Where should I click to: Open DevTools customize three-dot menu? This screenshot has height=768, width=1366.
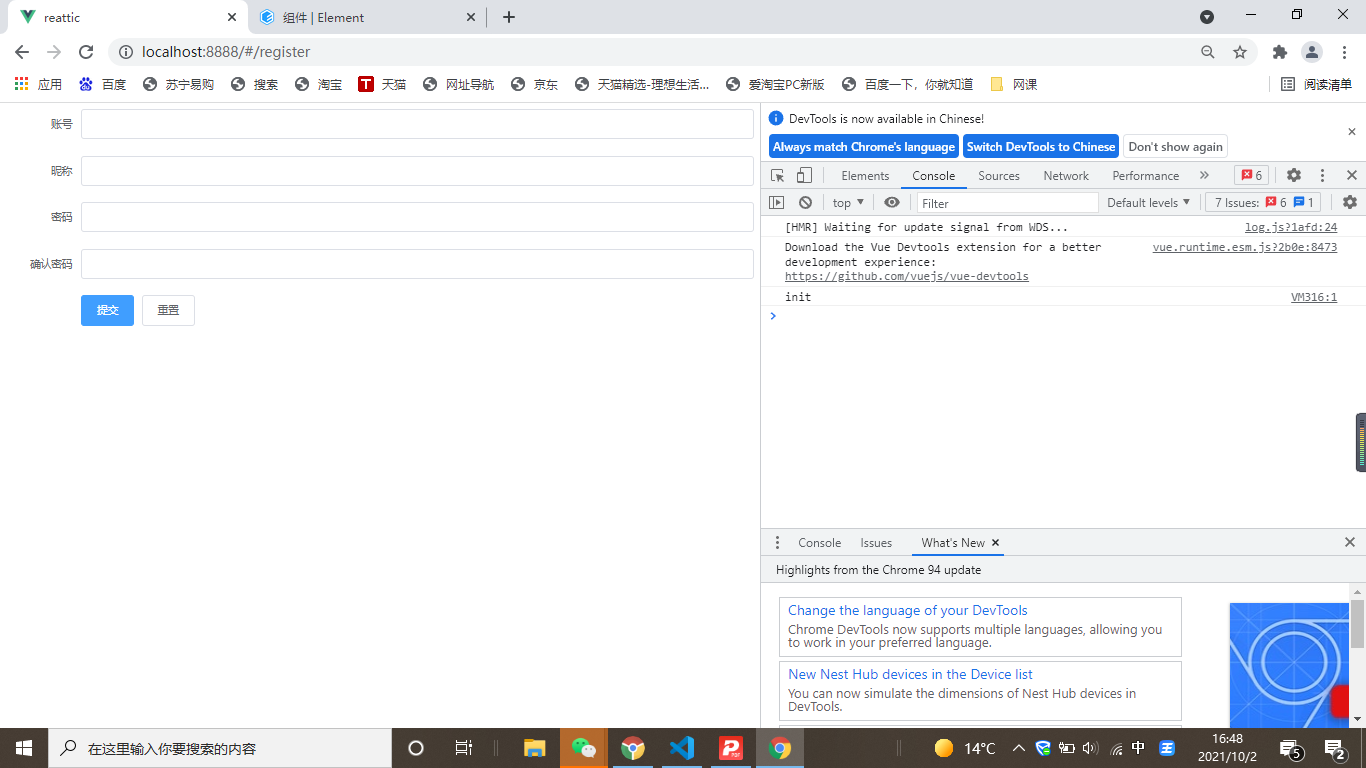coord(1322,175)
